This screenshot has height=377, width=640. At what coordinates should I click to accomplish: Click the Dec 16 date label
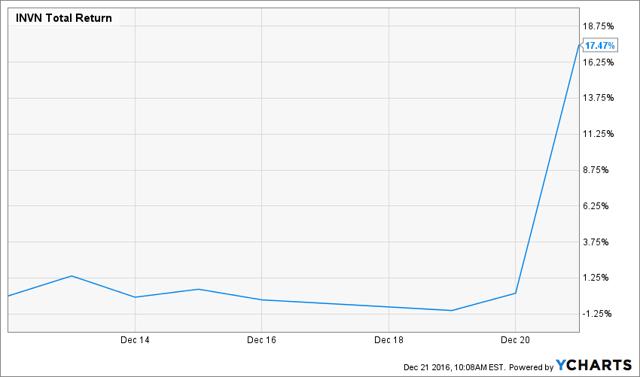coord(262,340)
